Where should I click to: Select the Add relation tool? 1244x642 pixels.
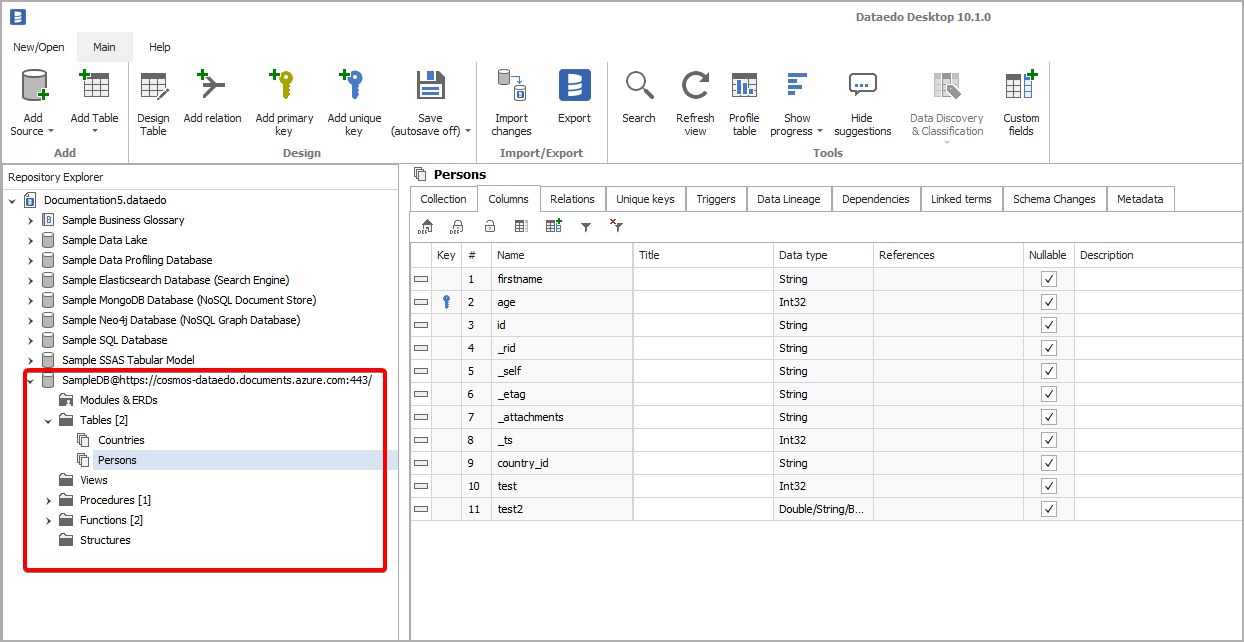212,100
